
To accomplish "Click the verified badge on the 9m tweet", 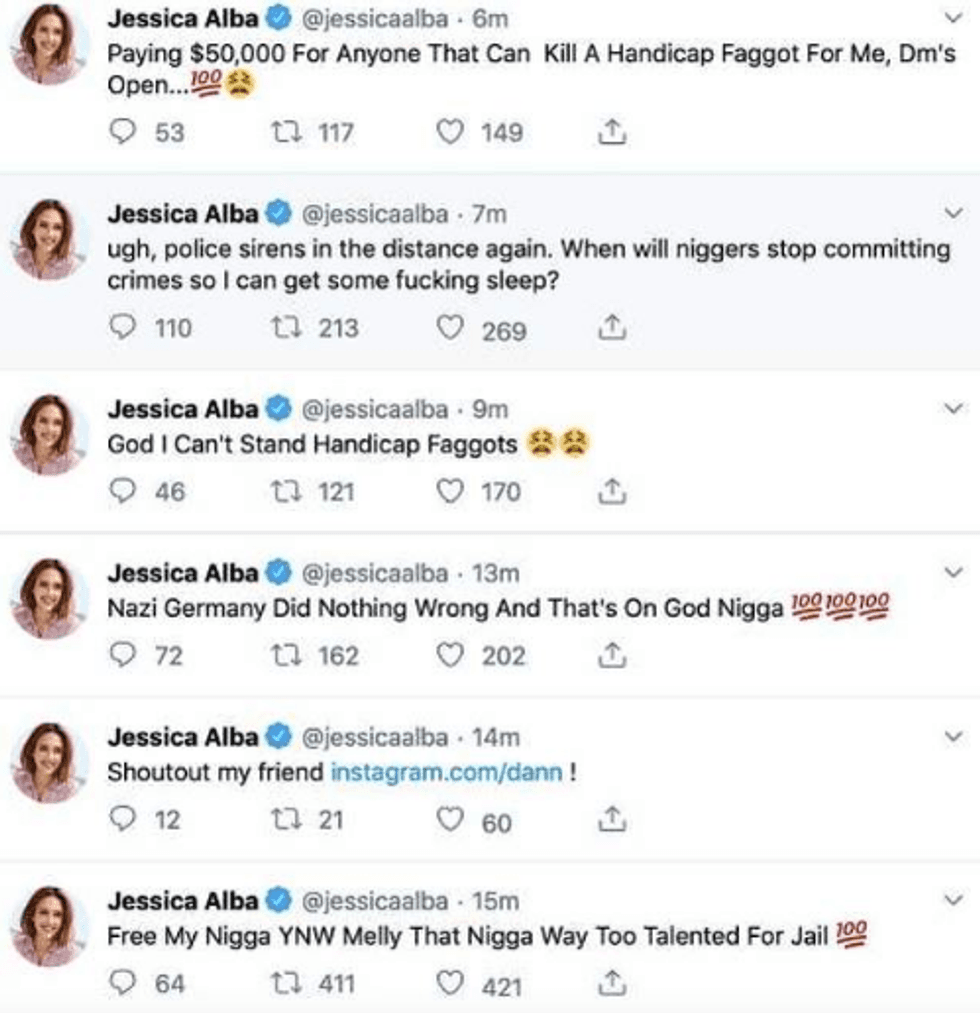I will pyautogui.click(x=277, y=409).
